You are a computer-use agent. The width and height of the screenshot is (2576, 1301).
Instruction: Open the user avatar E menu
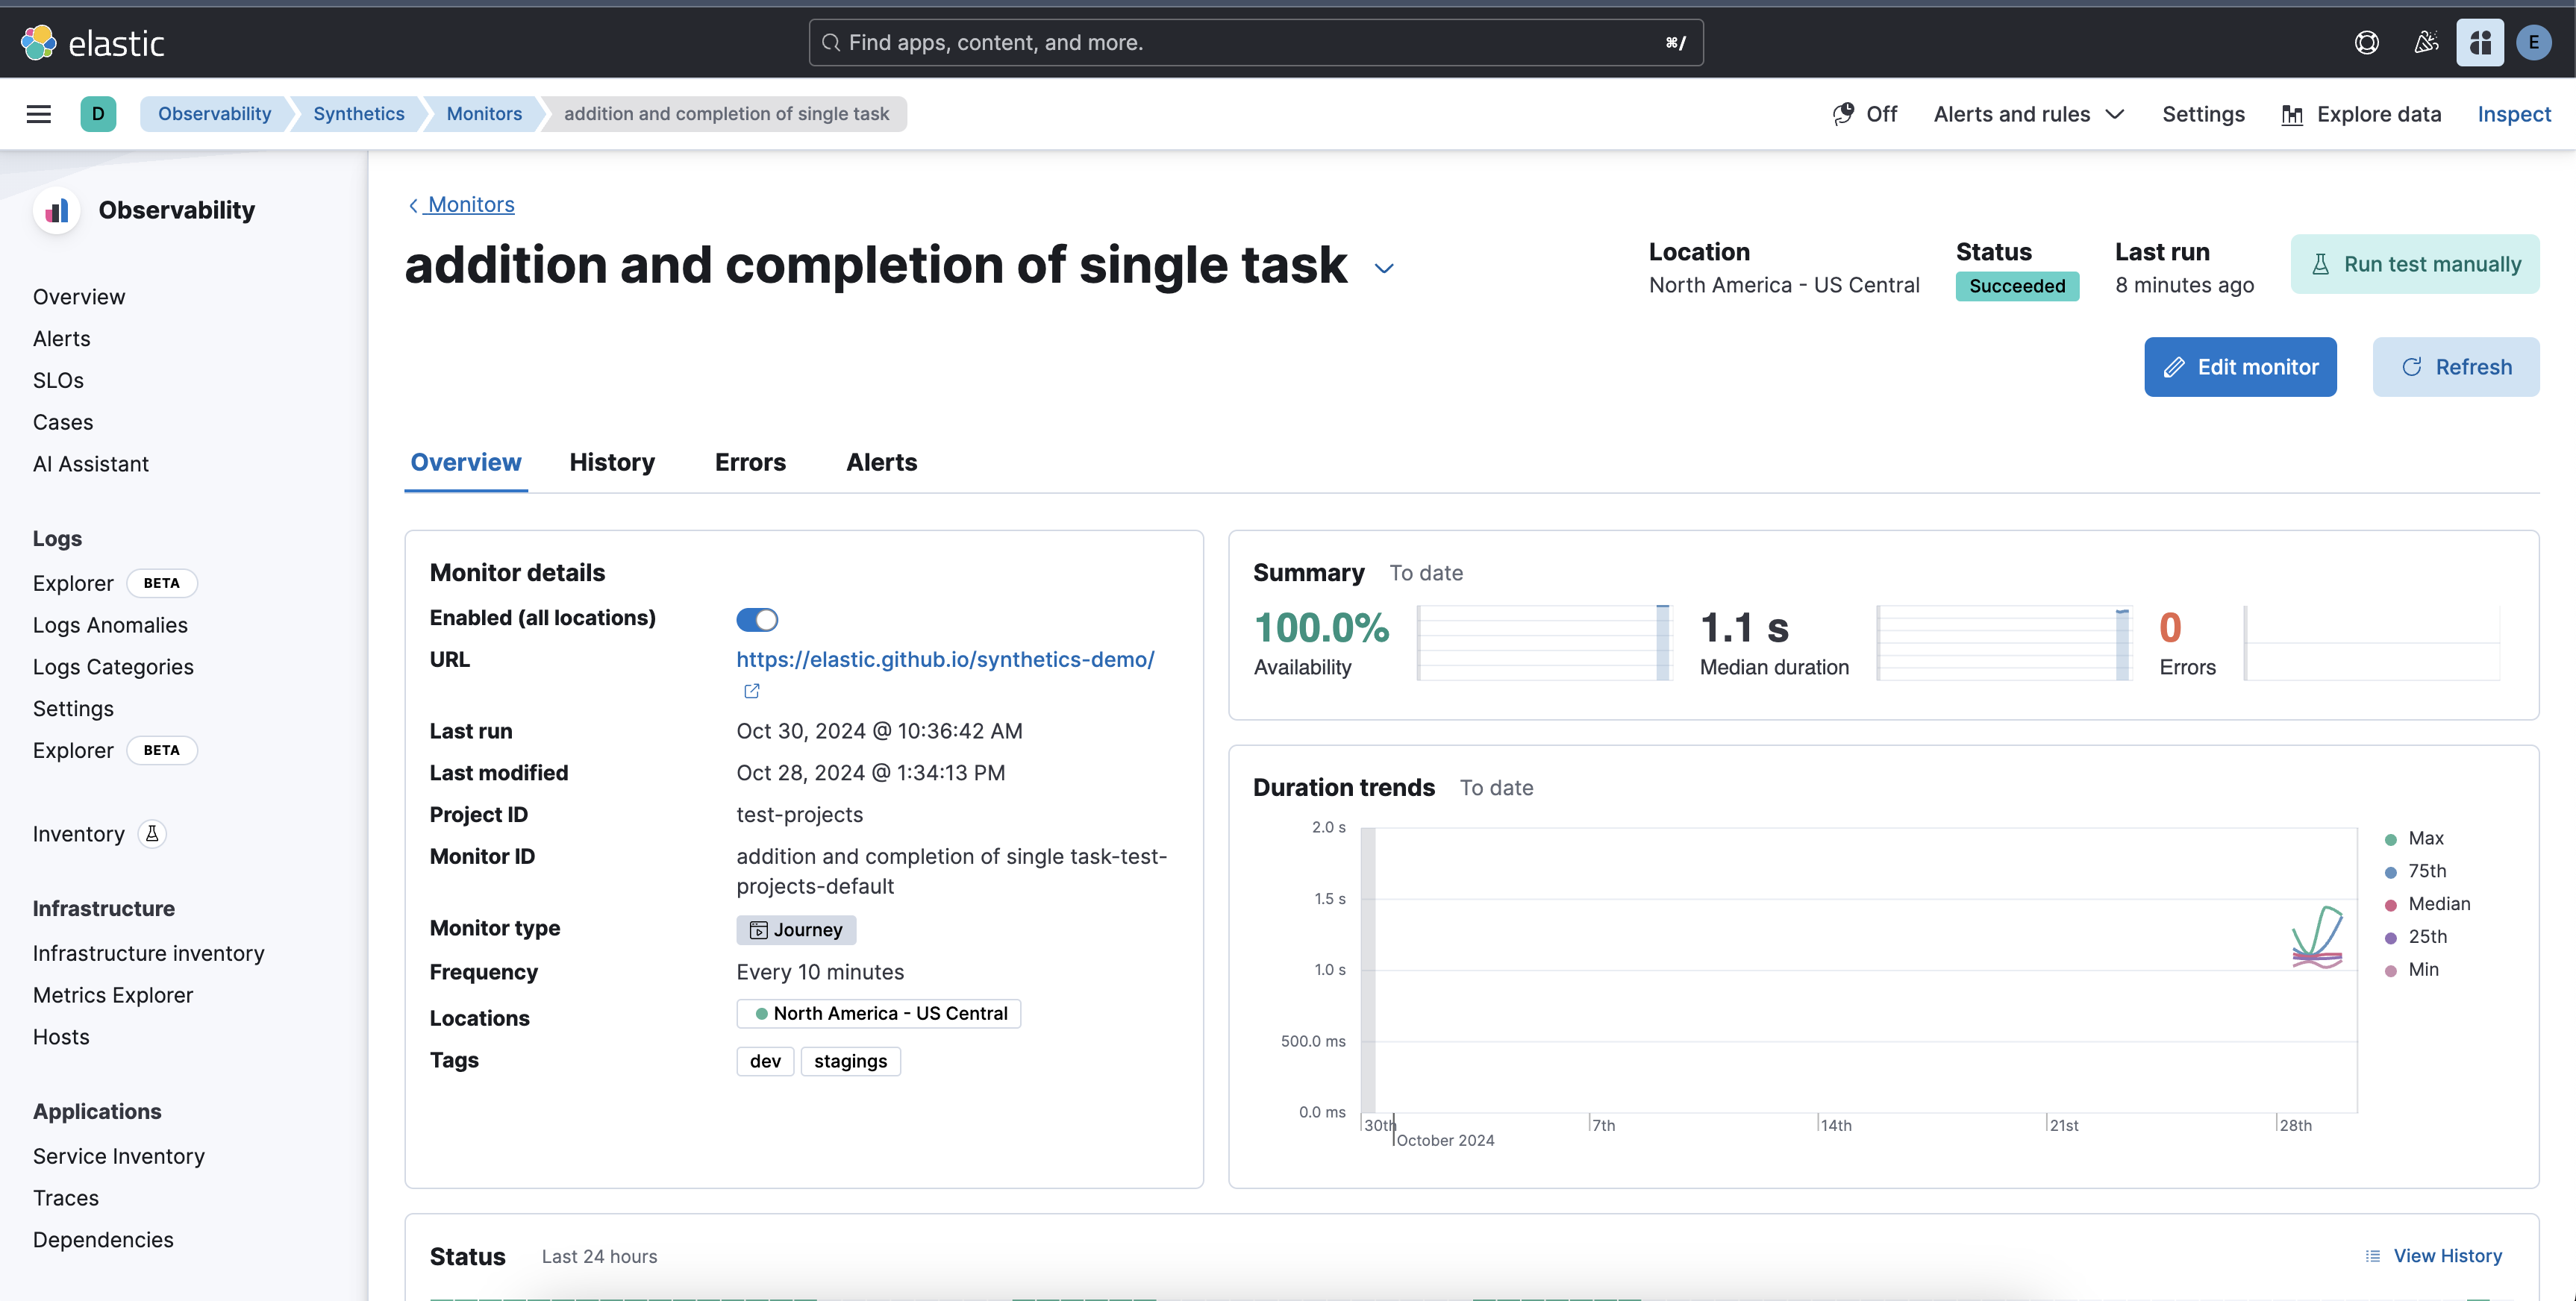pyautogui.click(x=2533, y=42)
